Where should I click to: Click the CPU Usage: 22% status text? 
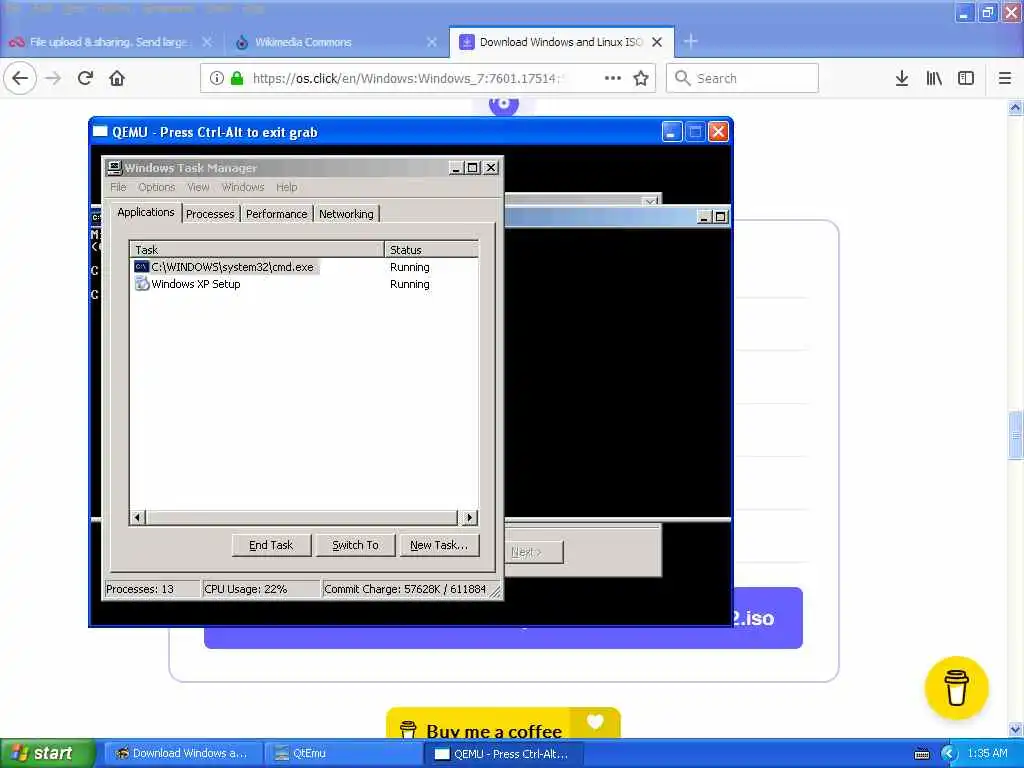(246, 589)
